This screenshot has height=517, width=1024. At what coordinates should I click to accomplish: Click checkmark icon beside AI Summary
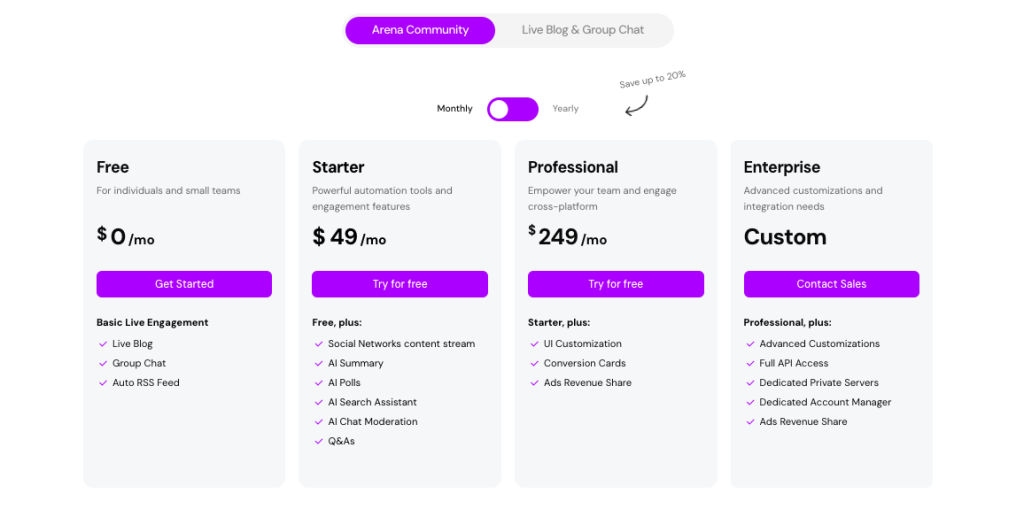click(319, 364)
